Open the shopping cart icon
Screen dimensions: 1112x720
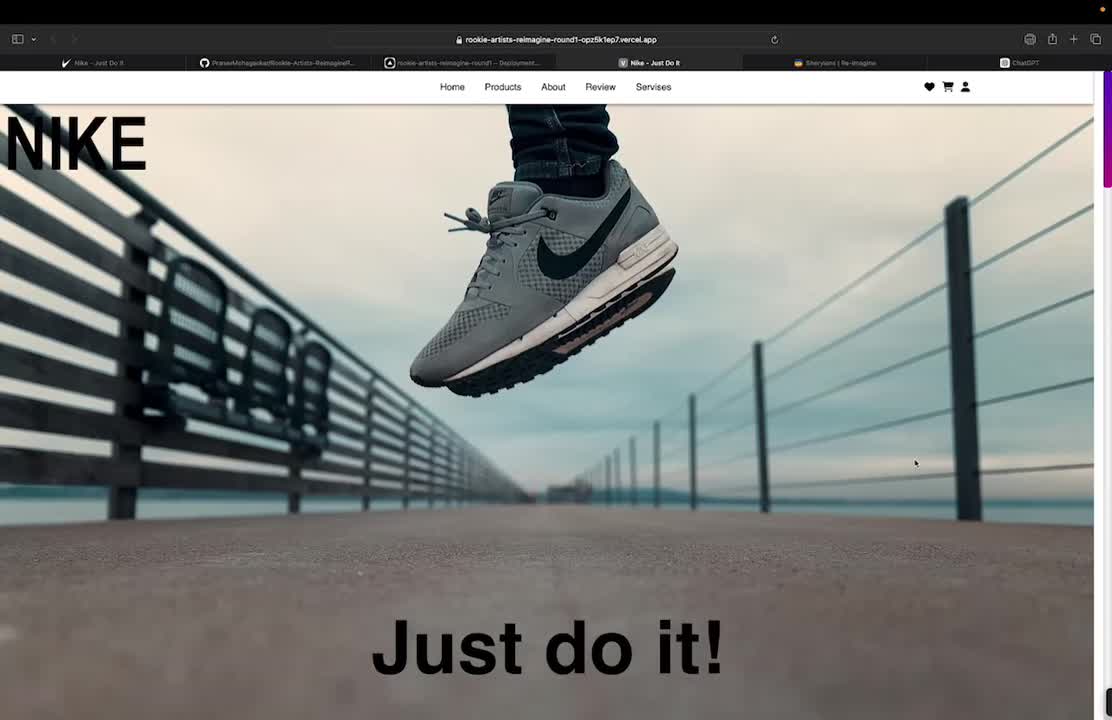(947, 87)
